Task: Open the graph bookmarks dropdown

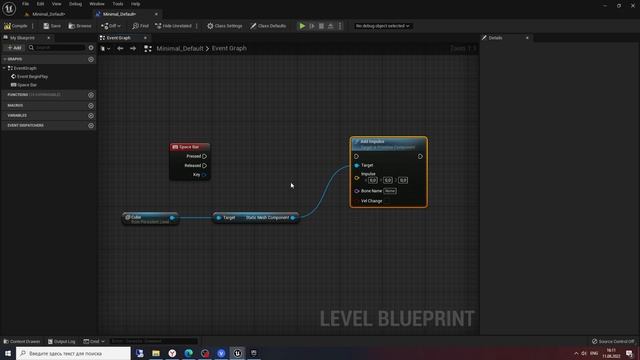Action: pos(105,49)
